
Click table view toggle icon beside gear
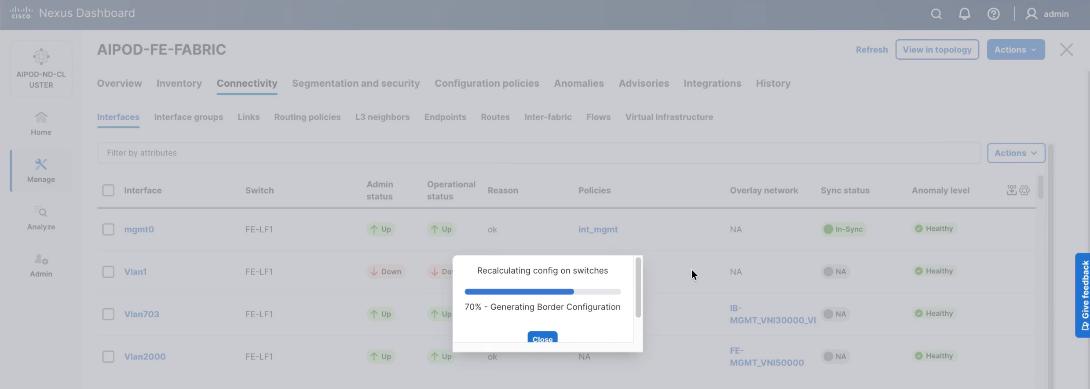[x=1012, y=190]
